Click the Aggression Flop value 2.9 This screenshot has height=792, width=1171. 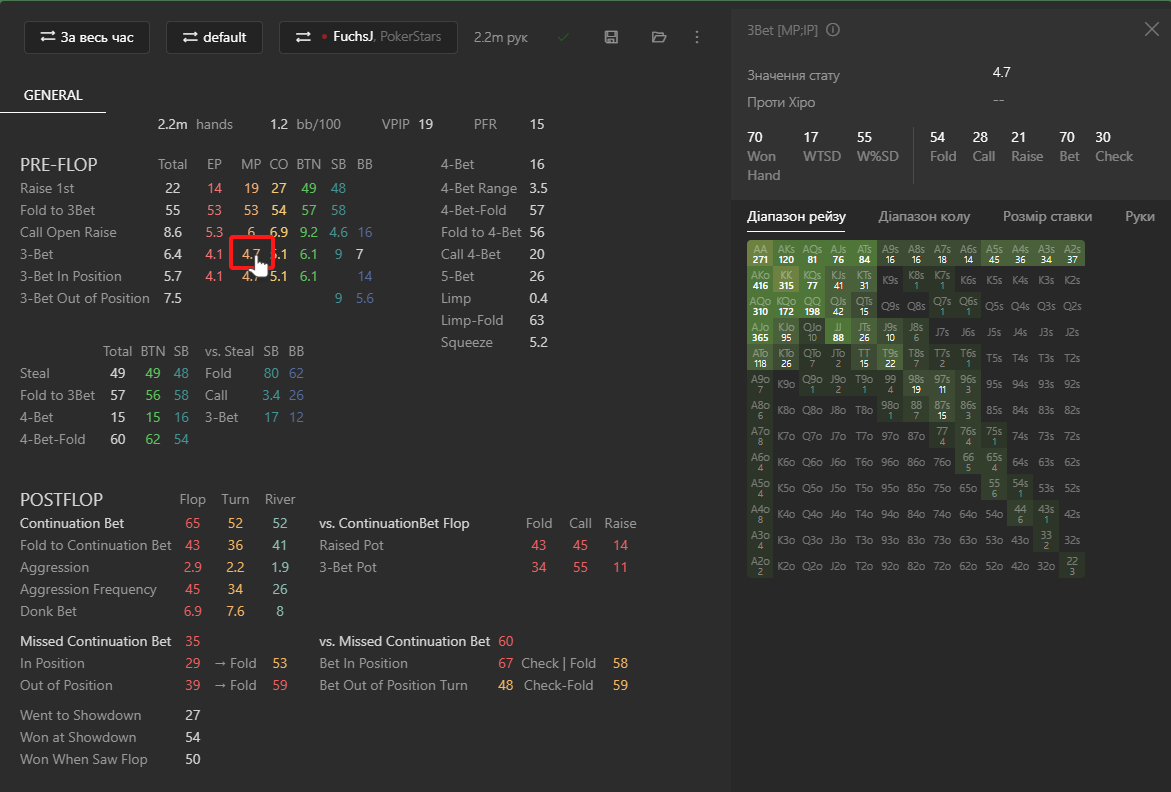click(193, 567)
